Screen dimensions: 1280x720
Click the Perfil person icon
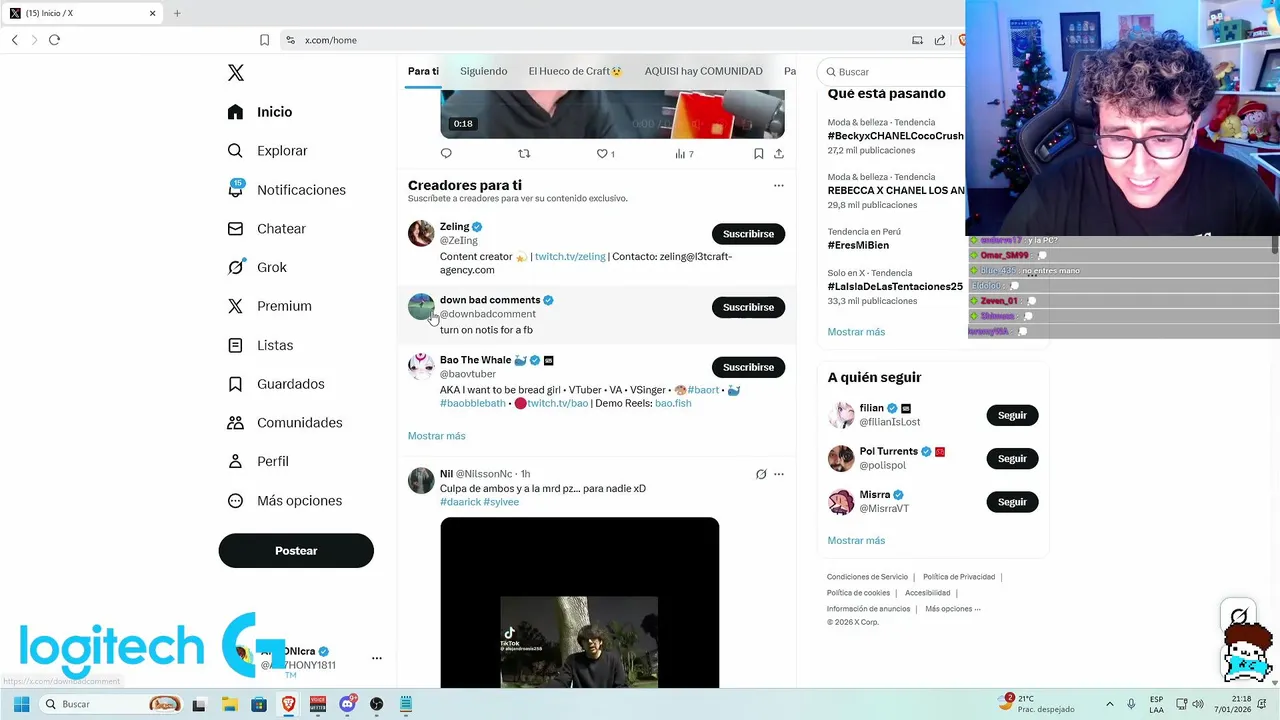235,461
